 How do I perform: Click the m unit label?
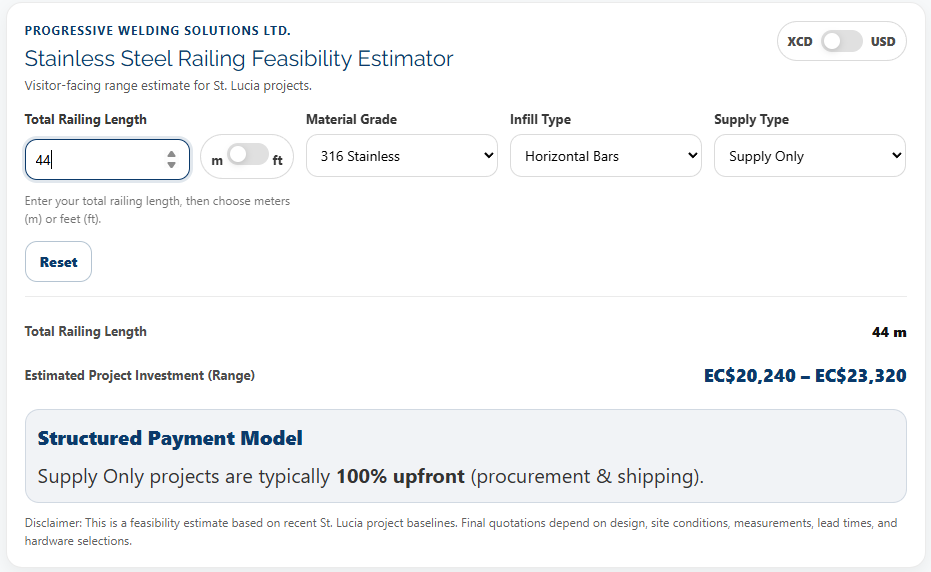point(217,160)
